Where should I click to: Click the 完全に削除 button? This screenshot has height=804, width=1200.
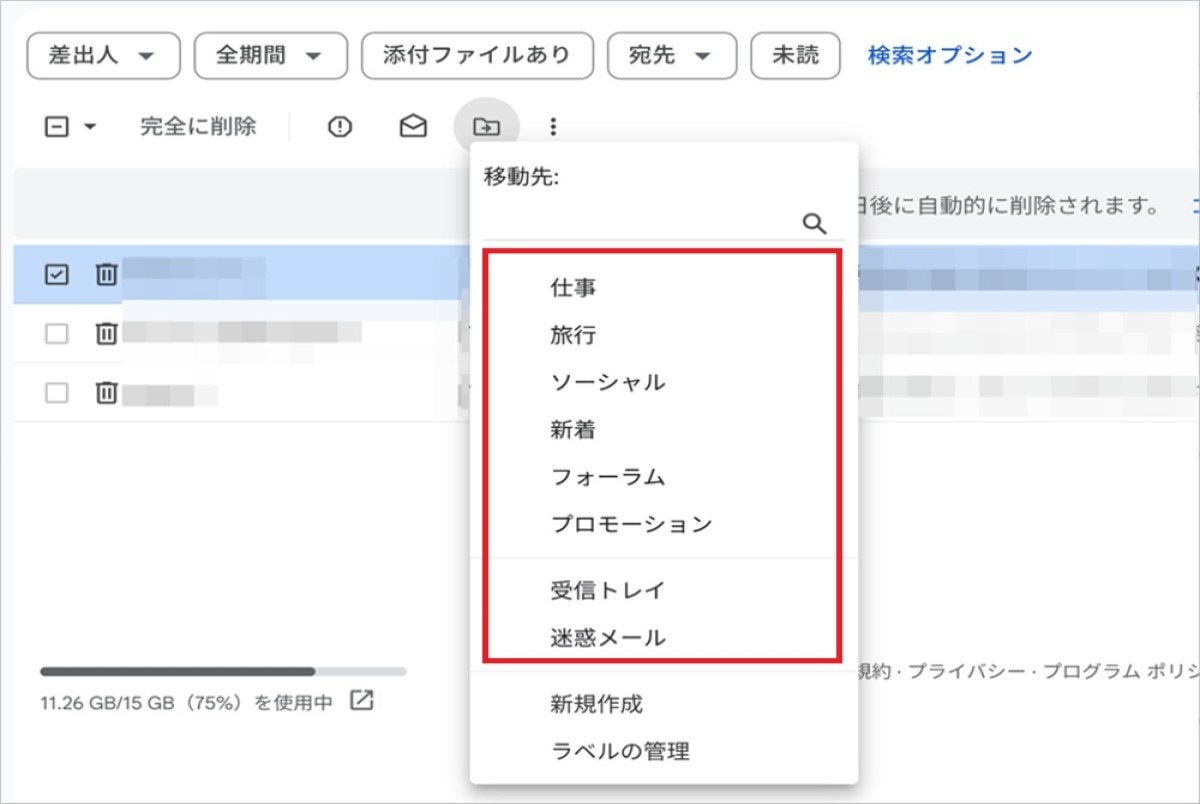[x=198, y=127]
